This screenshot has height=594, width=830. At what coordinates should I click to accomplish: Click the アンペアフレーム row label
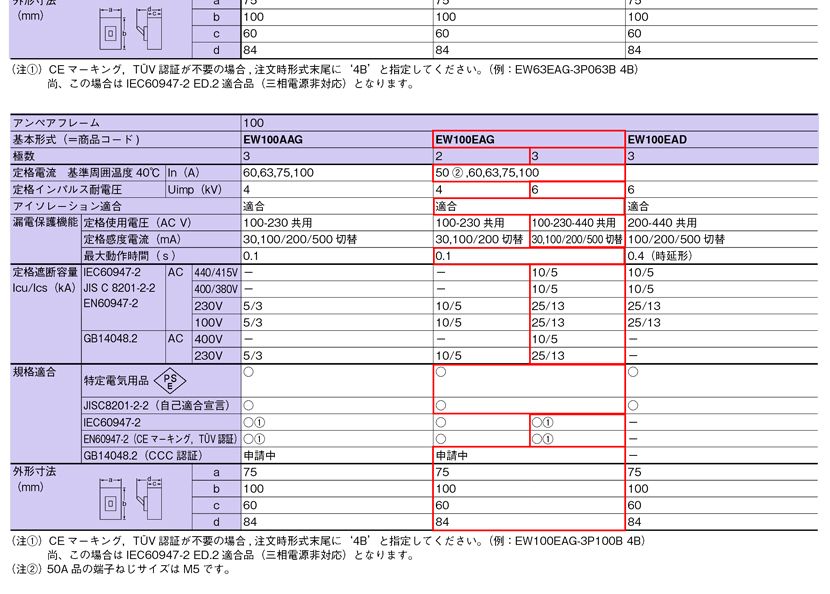pyautogui.click(x=56, y=123)
